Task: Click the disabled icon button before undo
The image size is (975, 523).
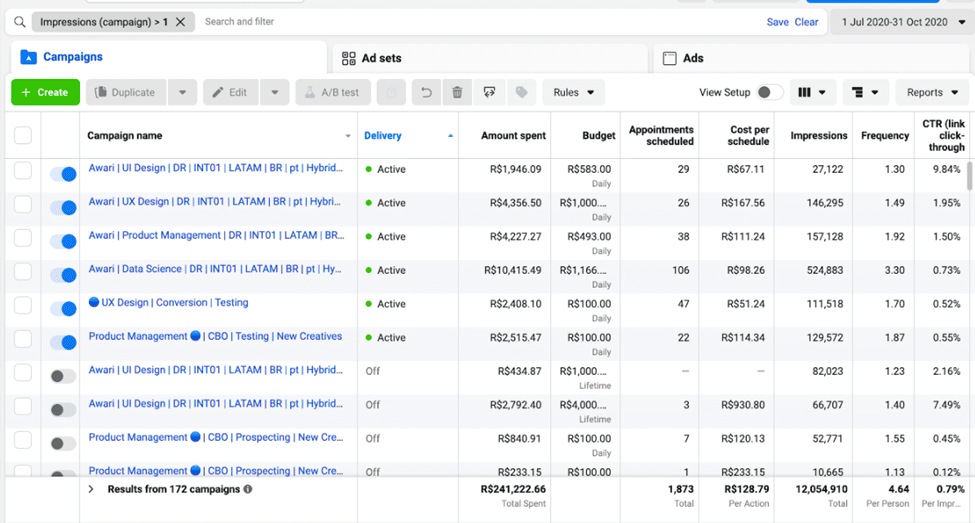Action: (x=391, y=92)
